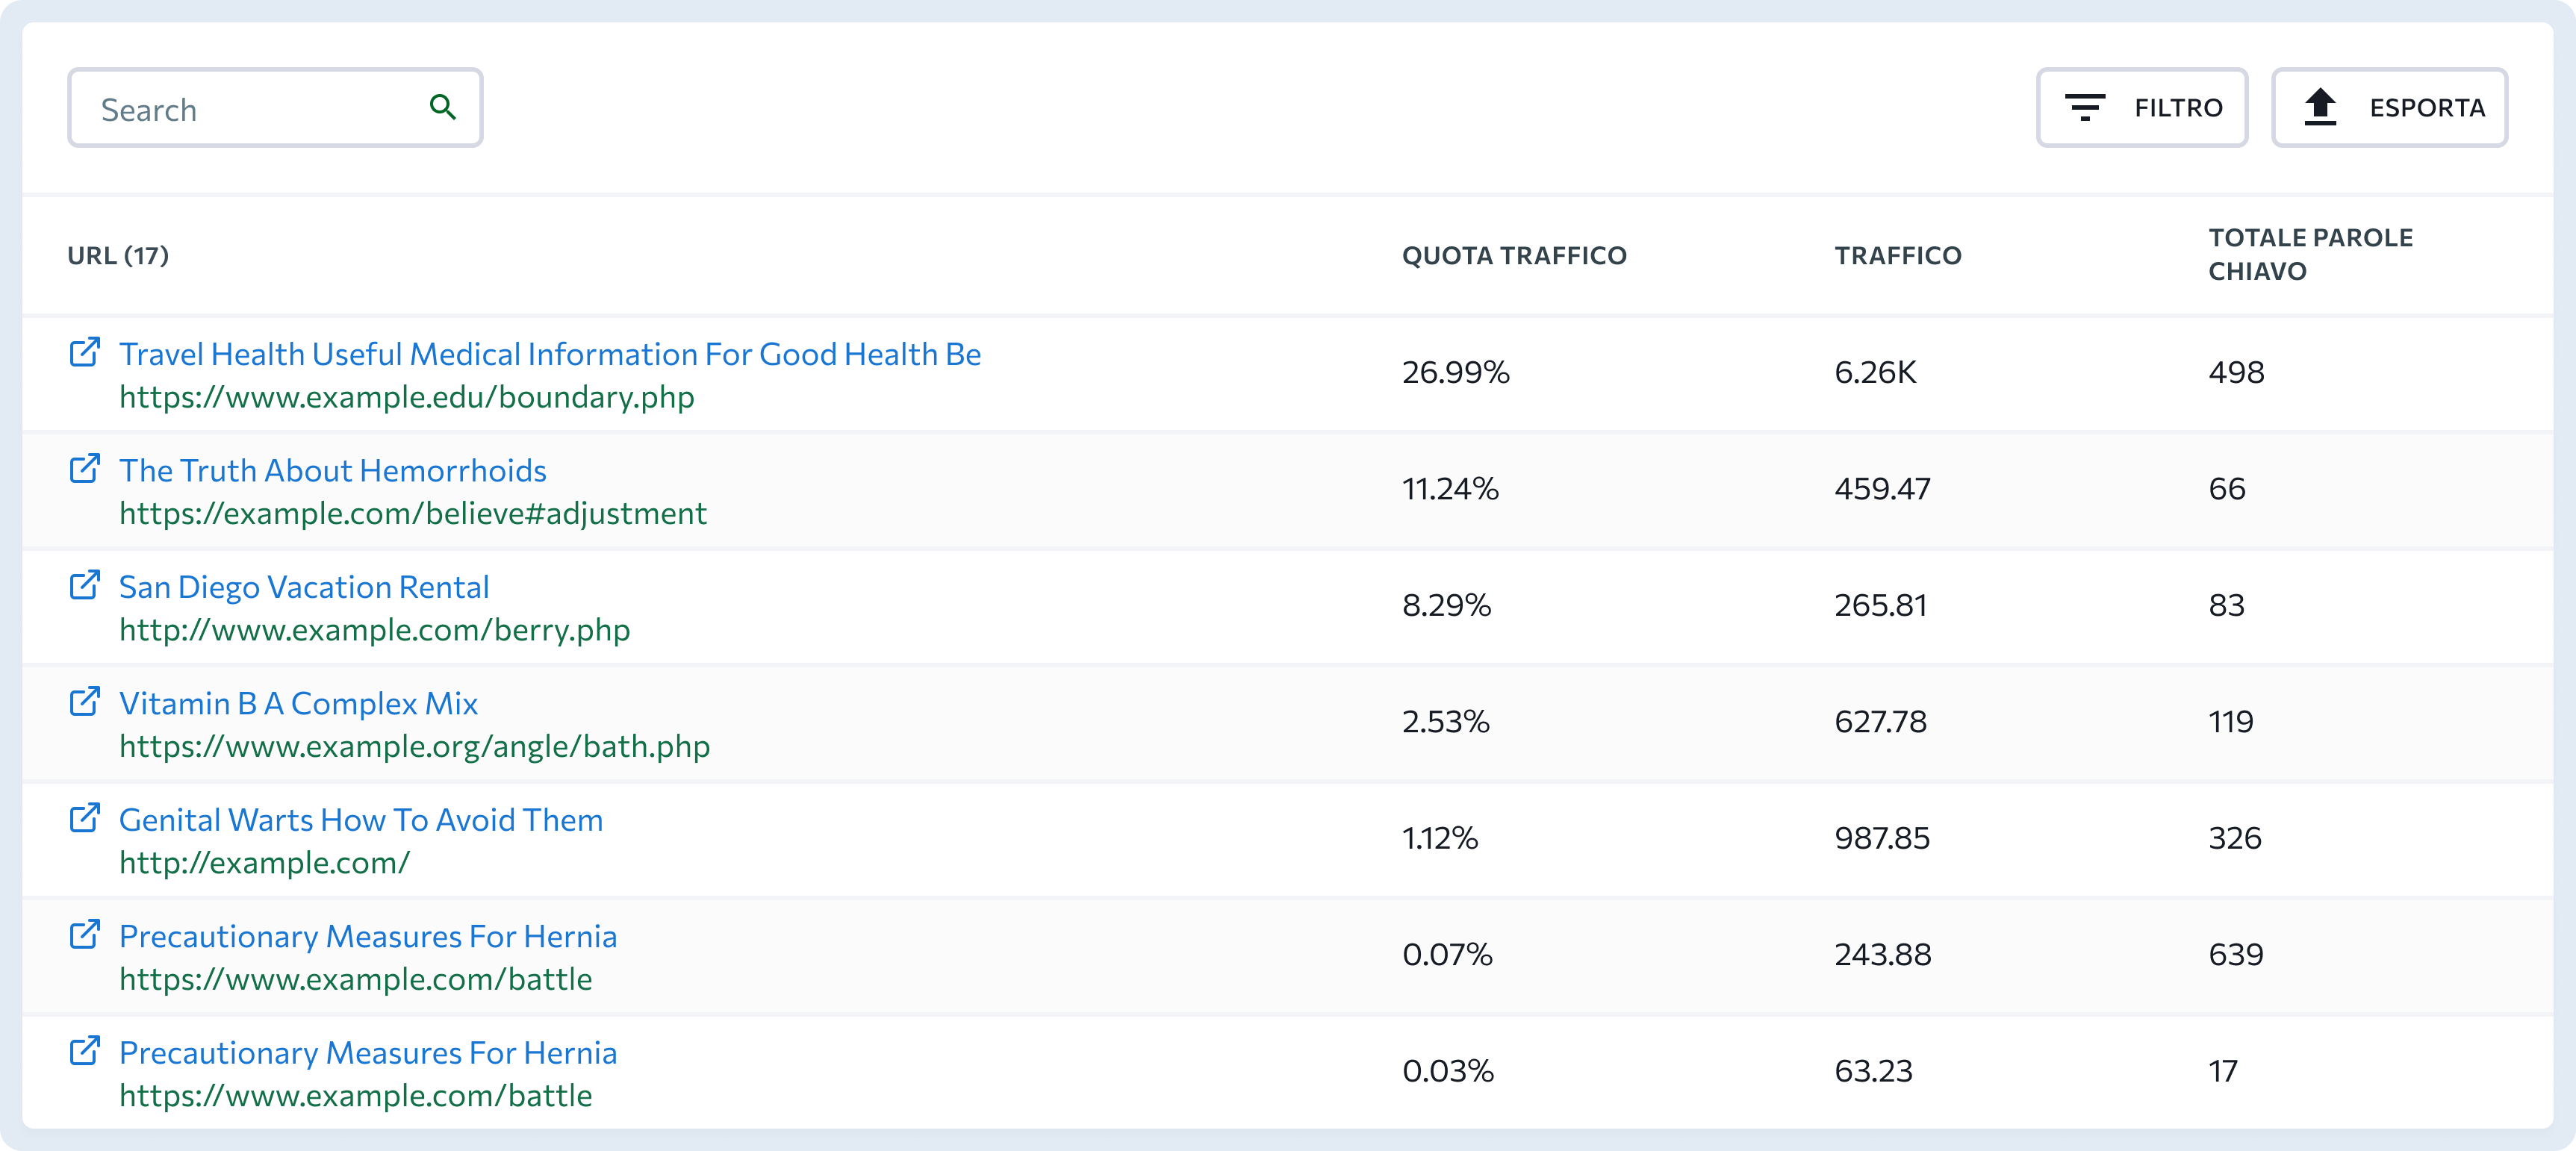Open external link icon for Vitamin B row
Screen dimensions: 2576x1151
click(85, 701)
